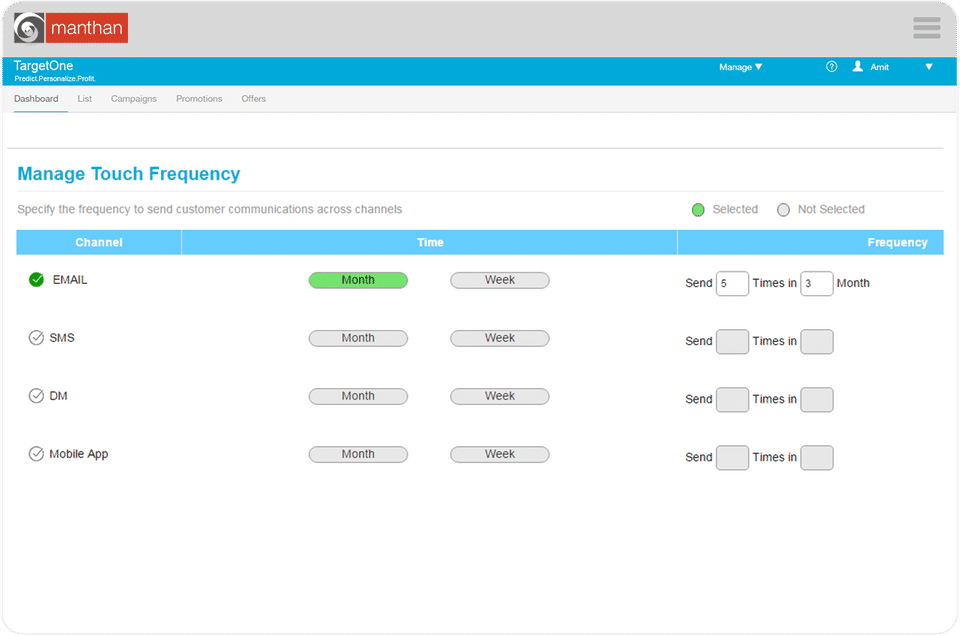Click the SMS Times in period field
The image size is (960, 636).
coord(817,342)
